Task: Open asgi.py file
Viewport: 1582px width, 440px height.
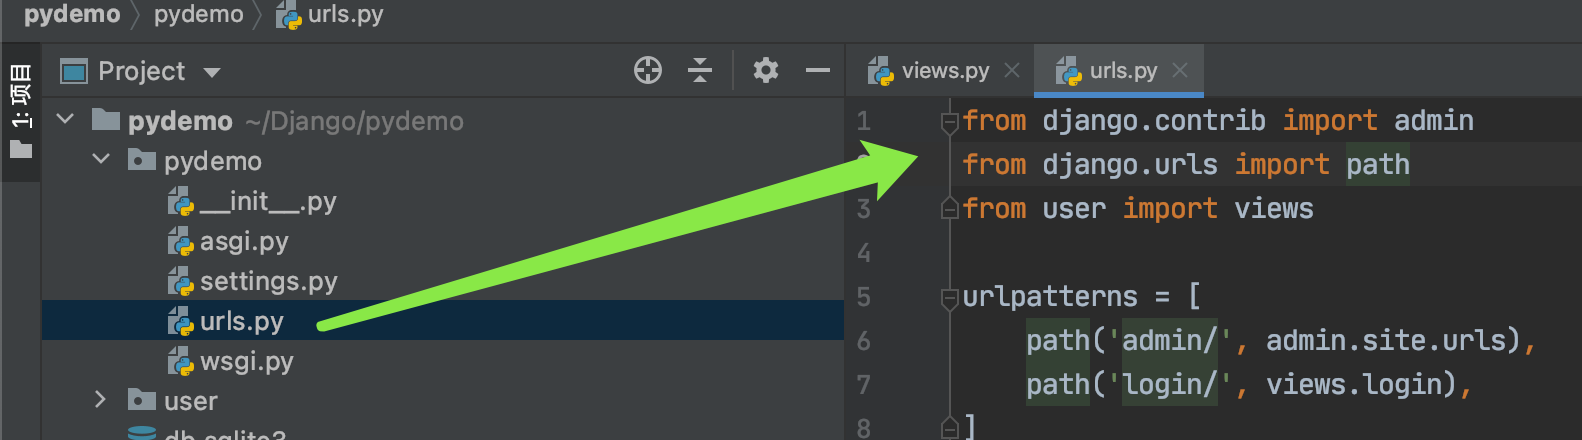Action: pos(243,241)
